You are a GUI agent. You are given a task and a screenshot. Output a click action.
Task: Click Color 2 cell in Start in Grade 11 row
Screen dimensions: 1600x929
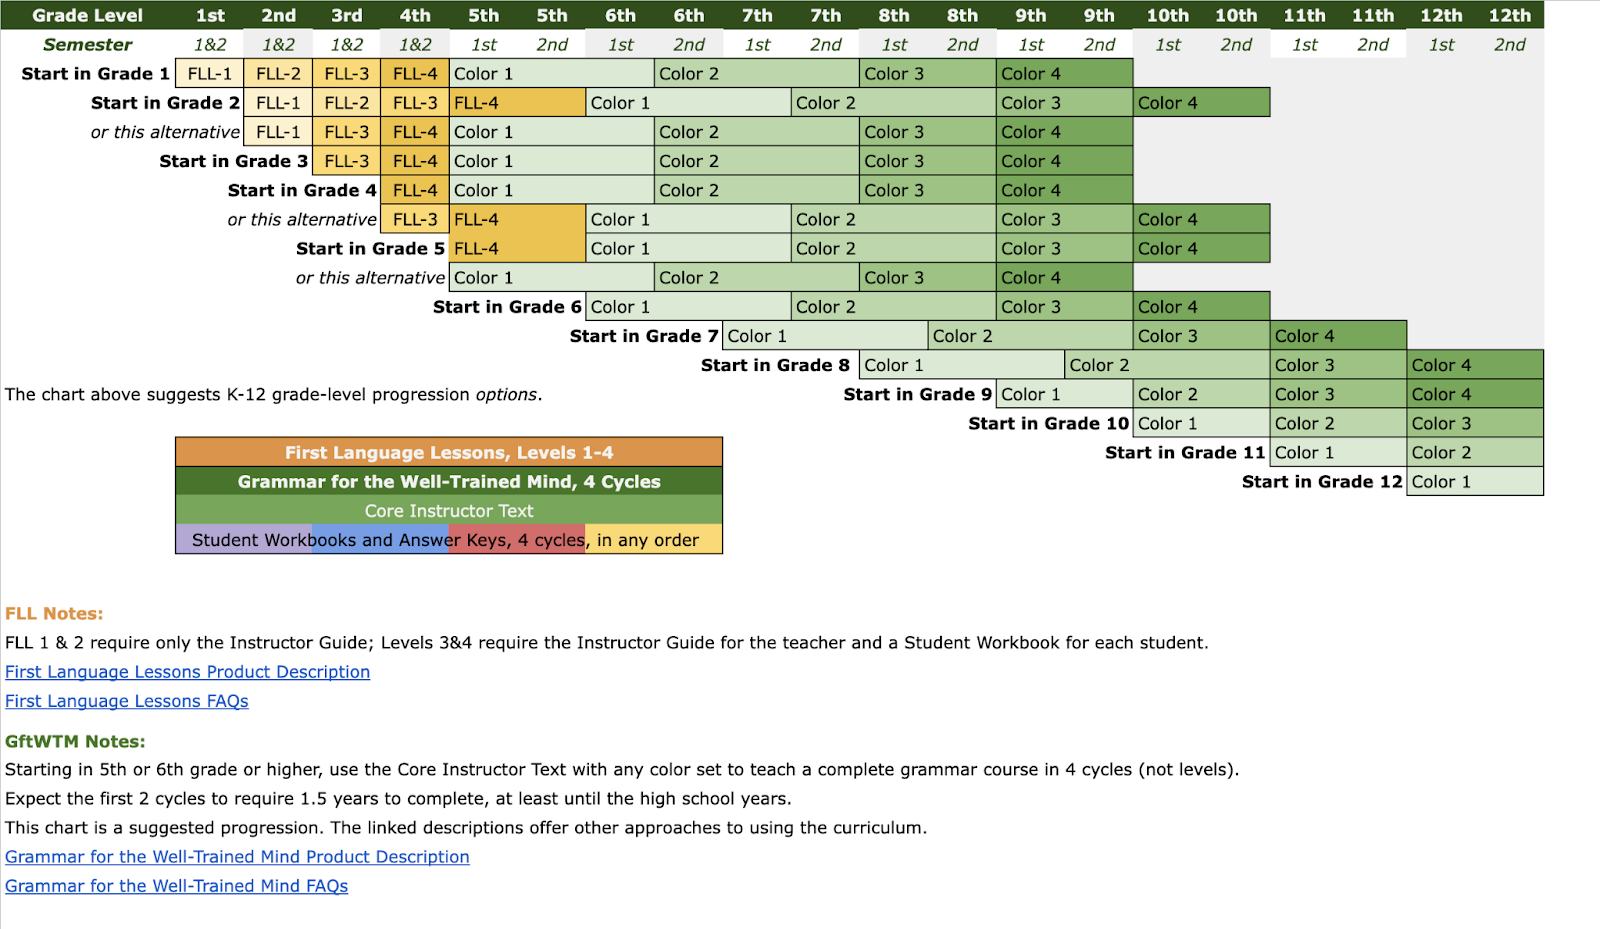(x=1475, y=452)
